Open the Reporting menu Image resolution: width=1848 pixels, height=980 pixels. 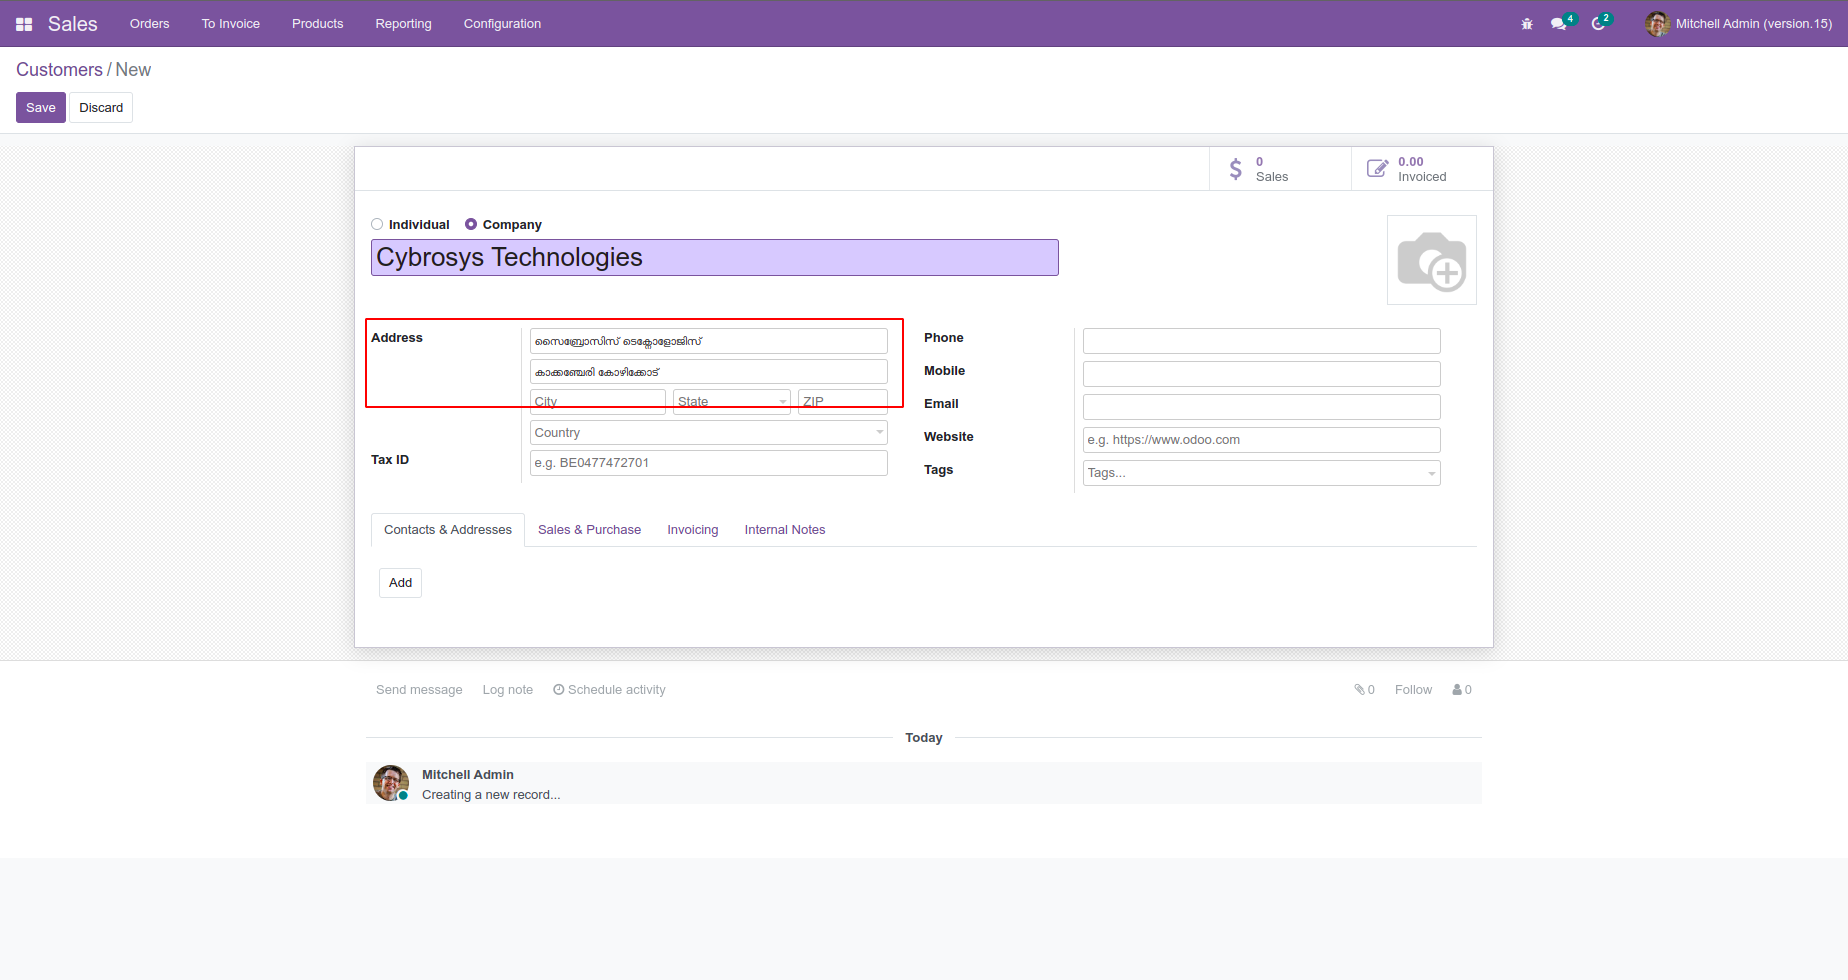point(404,24)
